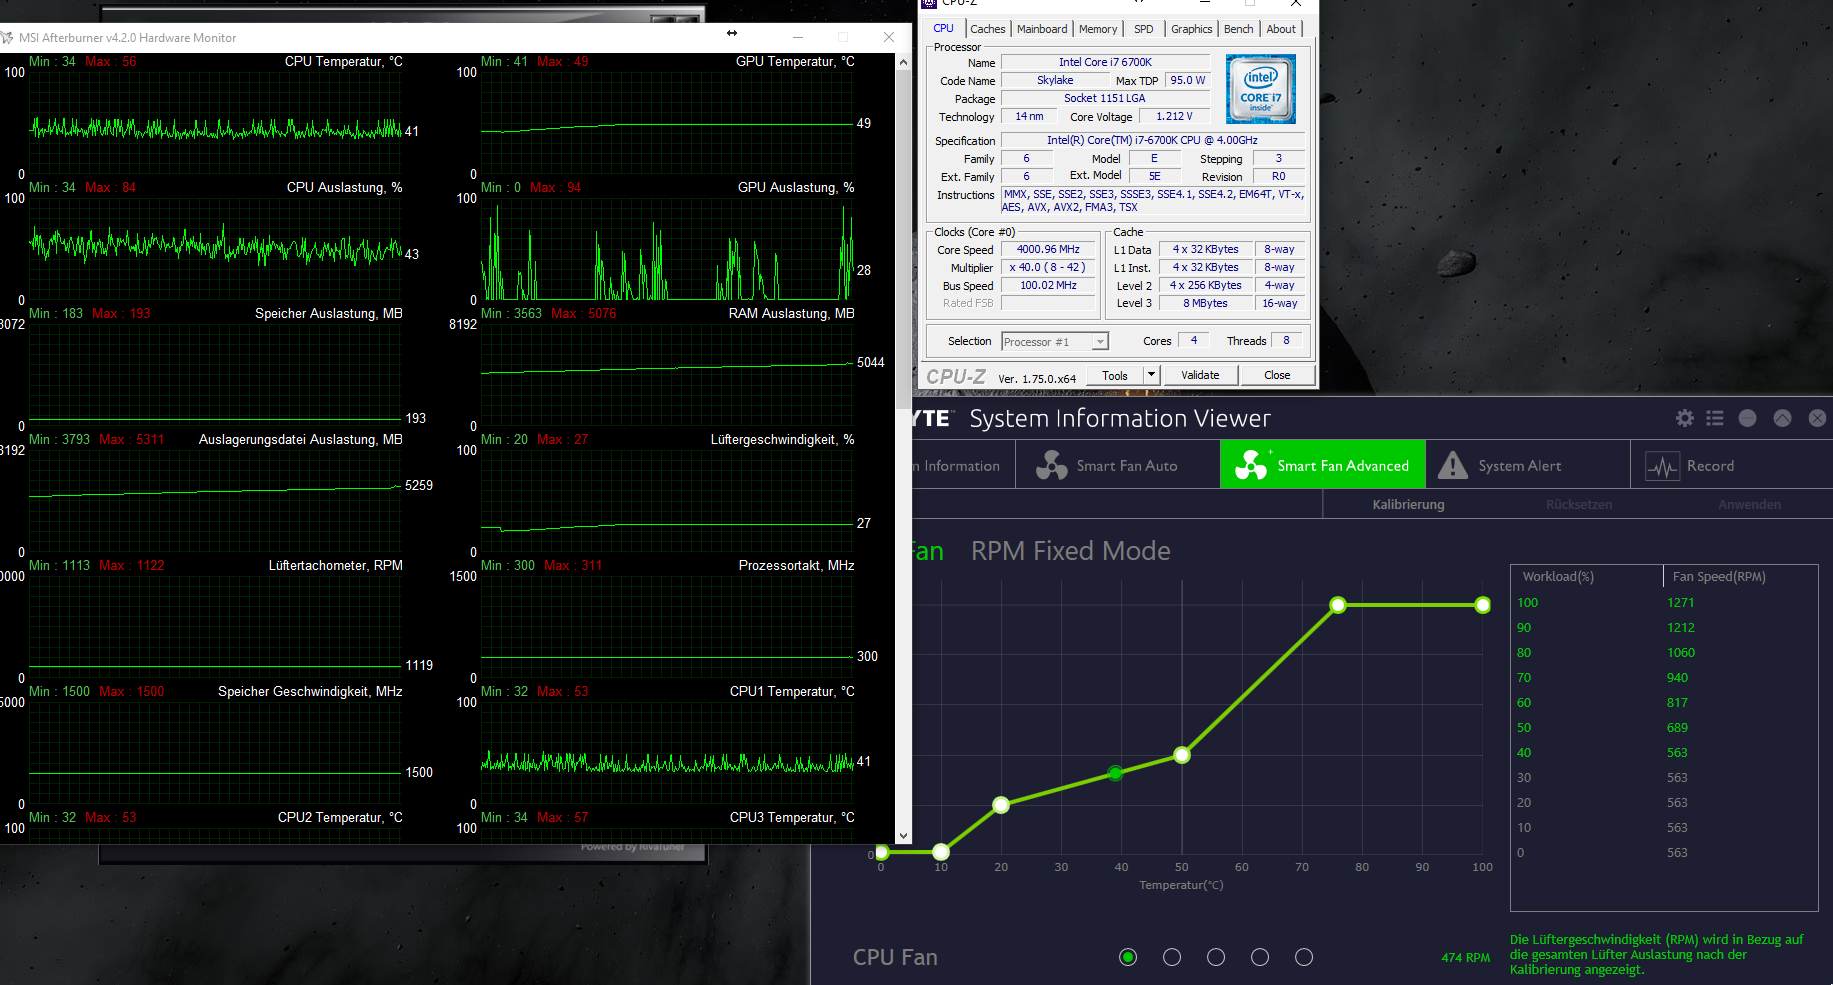
Task: Expand the Tools dropdown arrow in CPU-Z
Action: pyautogui.click(x=1151, y=375)
